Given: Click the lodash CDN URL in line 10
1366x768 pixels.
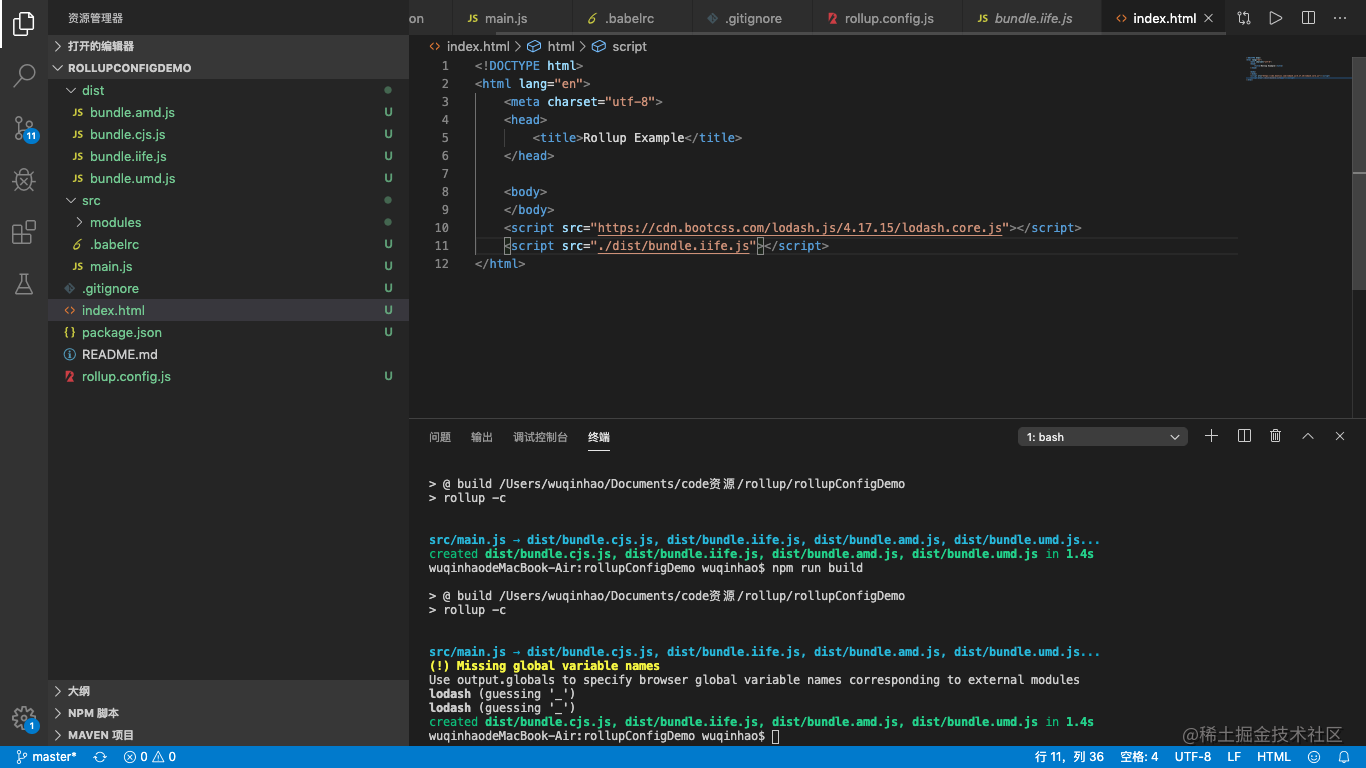Looking at the screenshot, I should 800,228.
